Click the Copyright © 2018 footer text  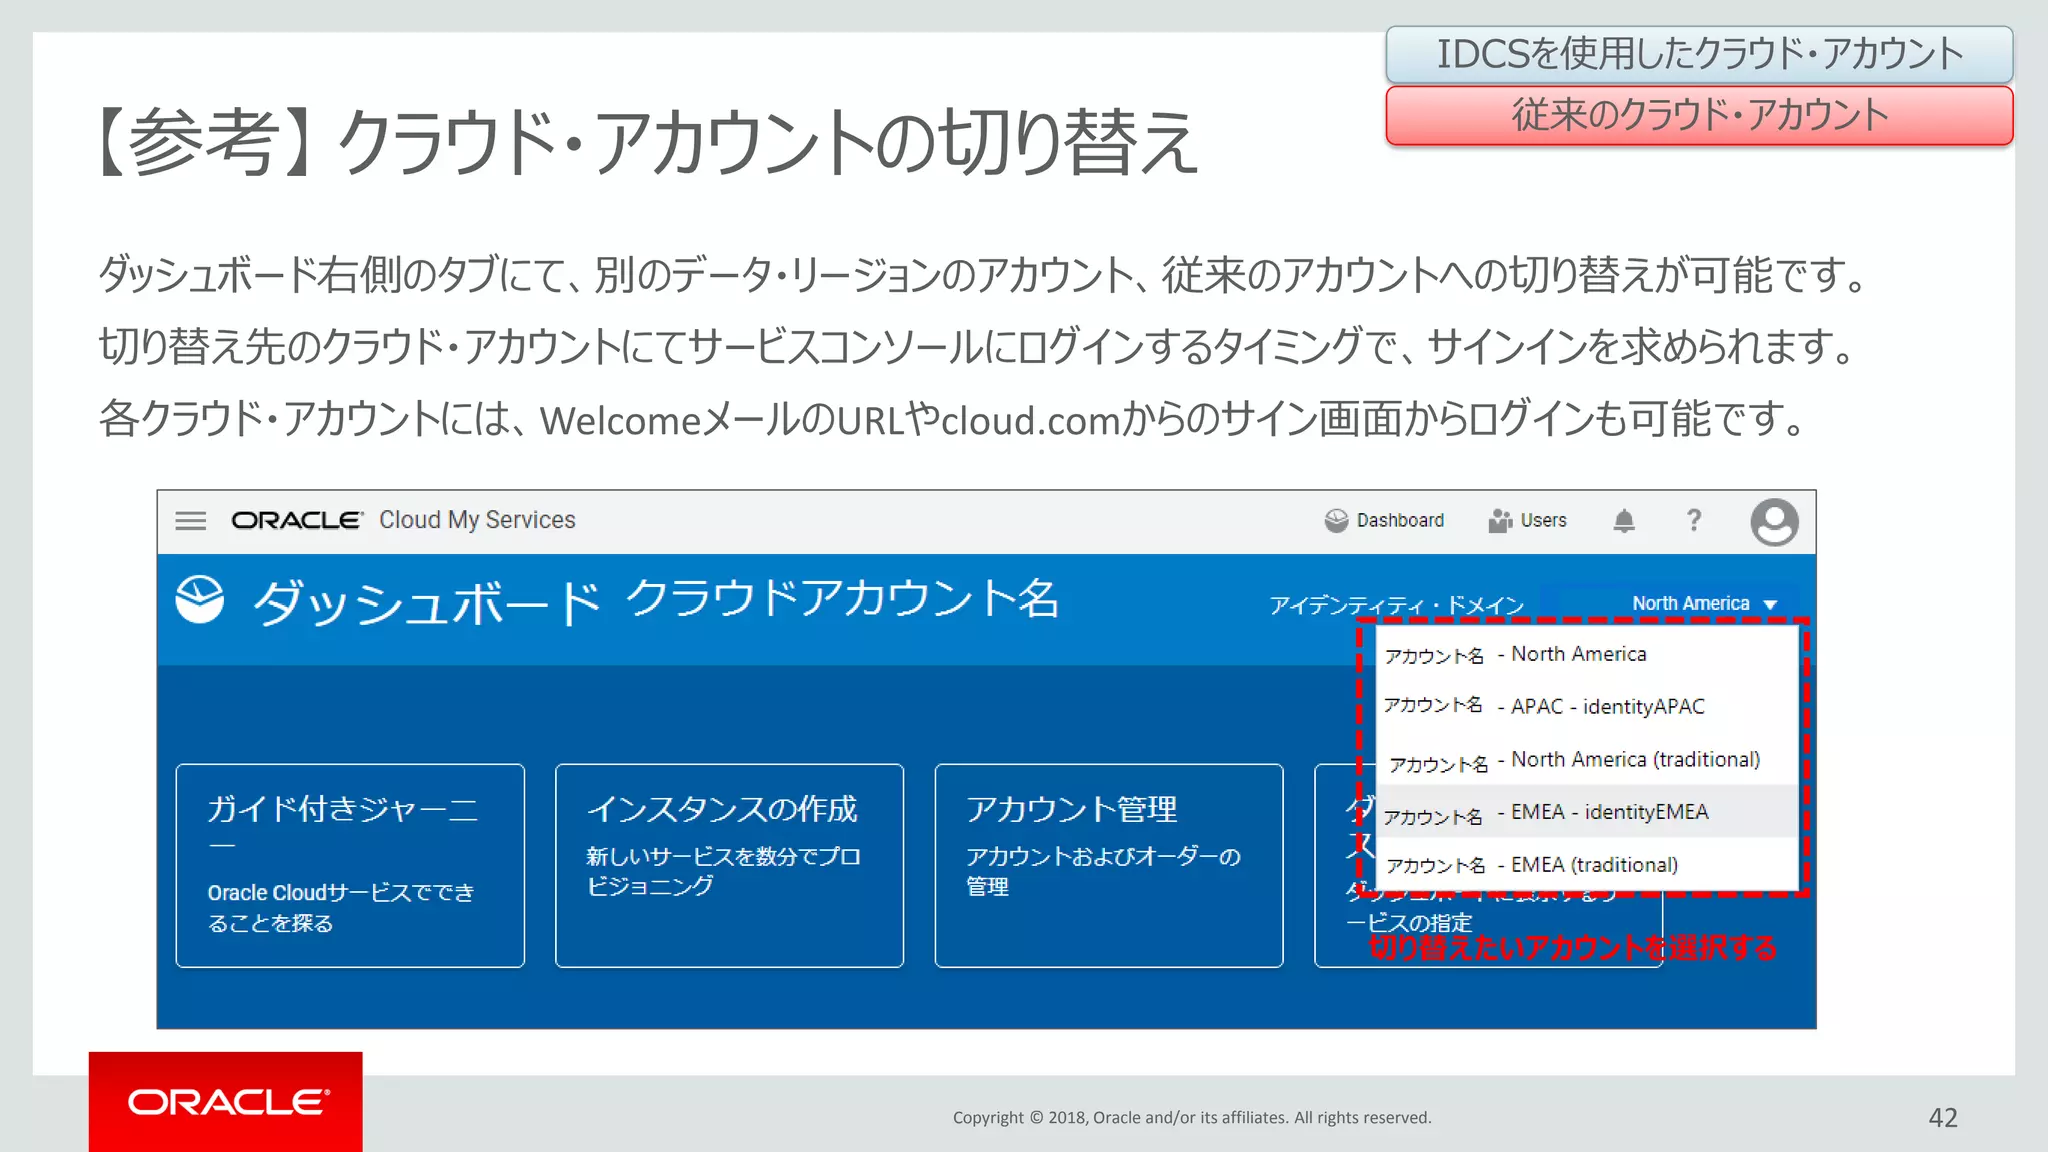click(x=1192, y=1117)
